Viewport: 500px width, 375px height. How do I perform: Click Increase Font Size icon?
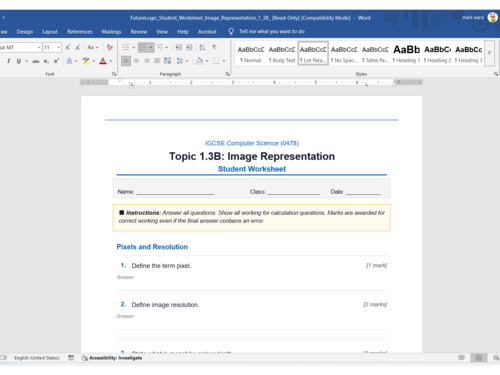pos(68,47)
